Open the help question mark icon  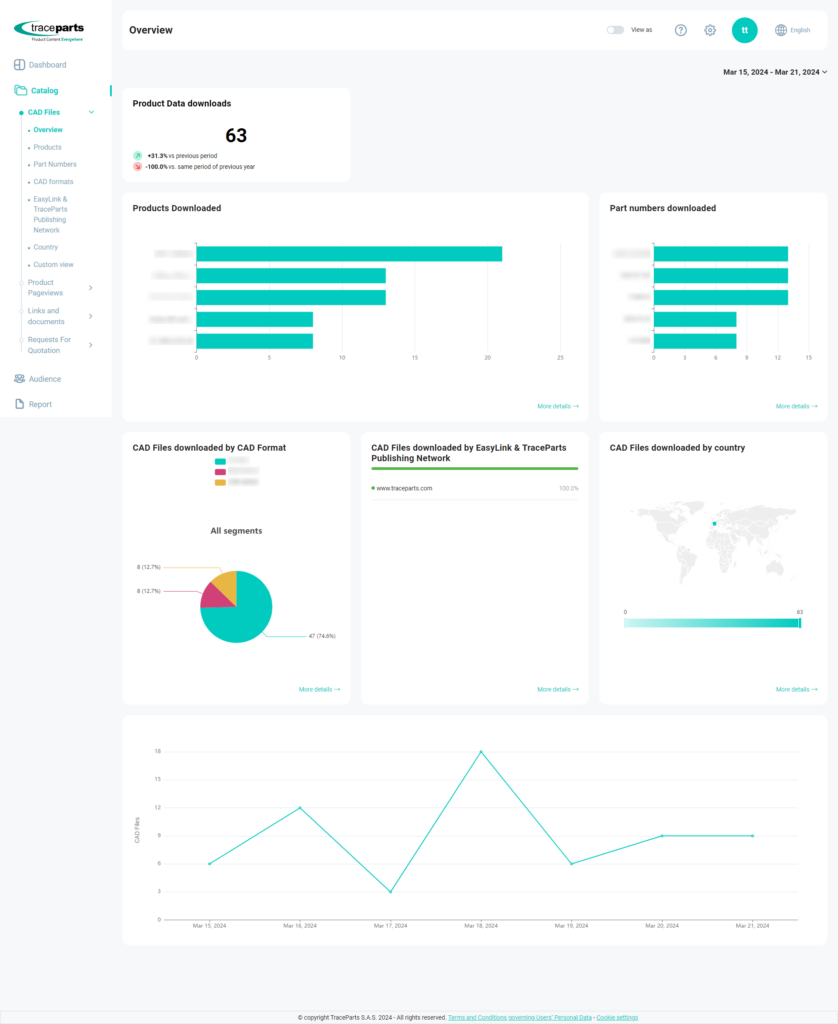click(681, 30)
